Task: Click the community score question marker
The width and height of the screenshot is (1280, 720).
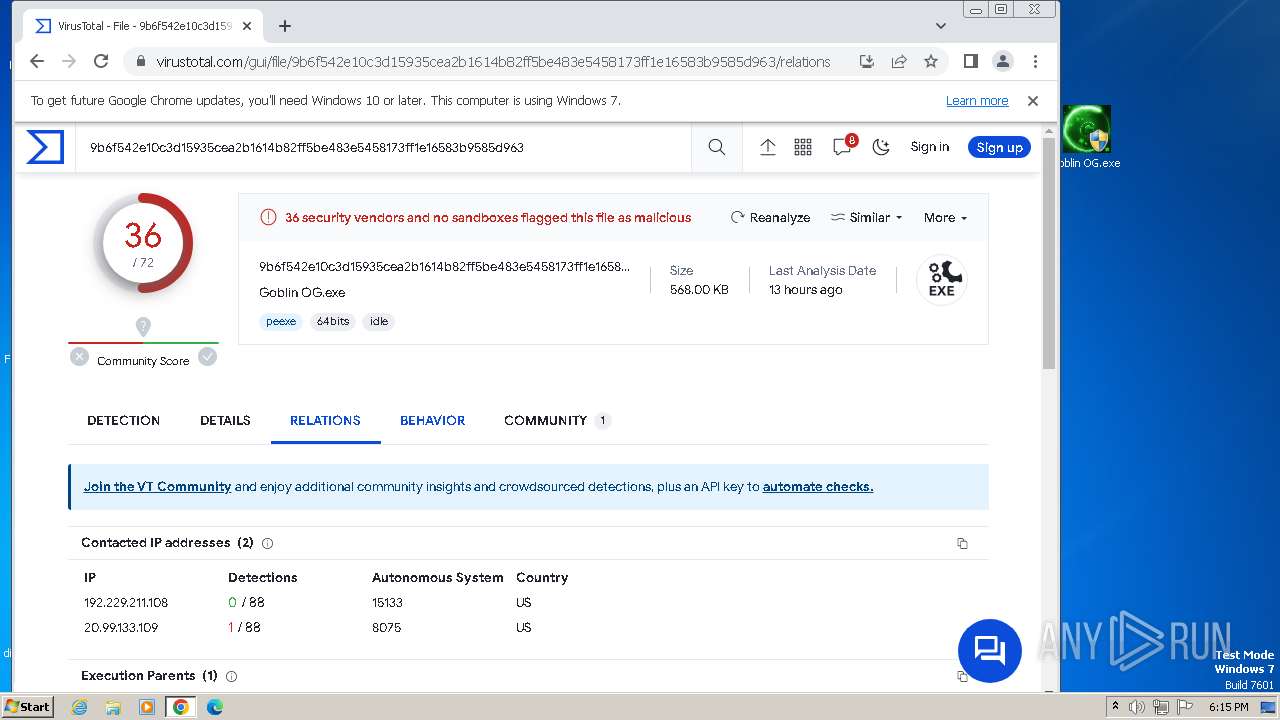Action: [143, 326]
